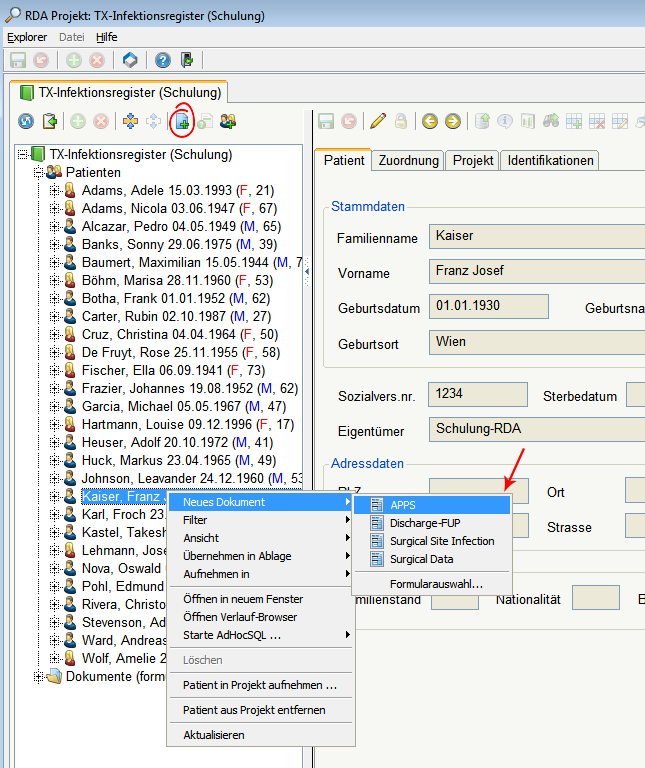Expand the Adams, Adele patient node

[x=55, y=191]
